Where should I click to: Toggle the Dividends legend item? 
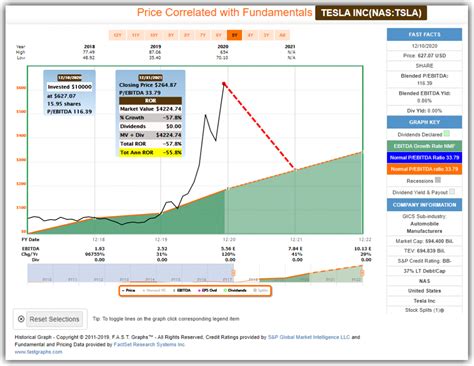[x=235, y=291]
